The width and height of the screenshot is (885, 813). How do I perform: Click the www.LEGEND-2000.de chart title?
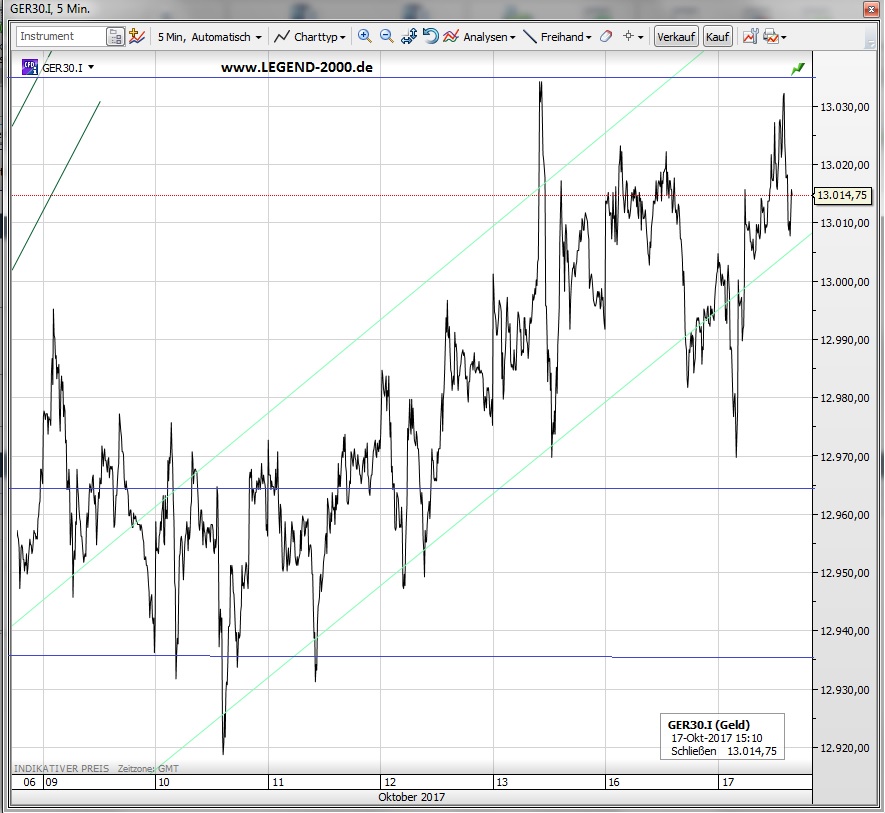[297, 67]
